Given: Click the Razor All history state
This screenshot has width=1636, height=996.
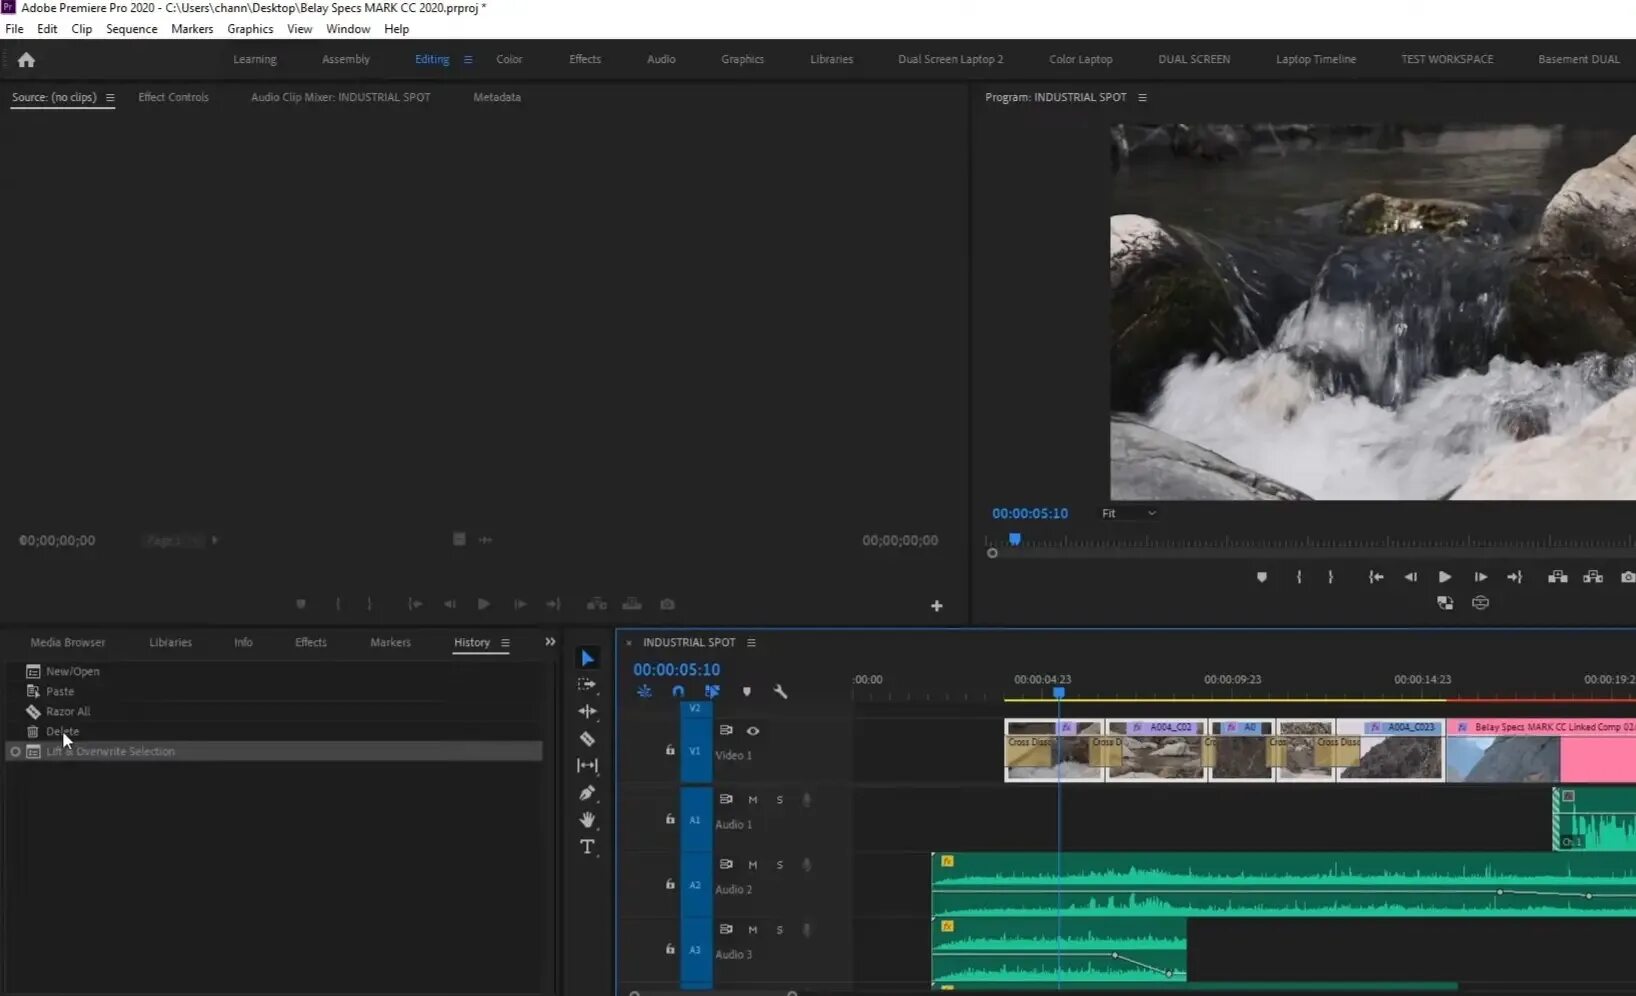Looking at the screenshot, I should [x=68, y=712].
